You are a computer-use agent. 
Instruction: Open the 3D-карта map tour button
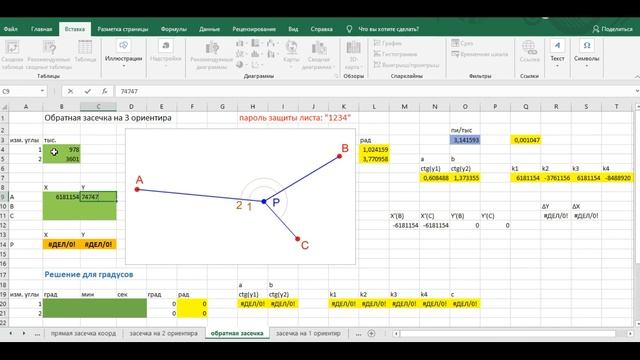pyautogui.click(x=353, y=54)
